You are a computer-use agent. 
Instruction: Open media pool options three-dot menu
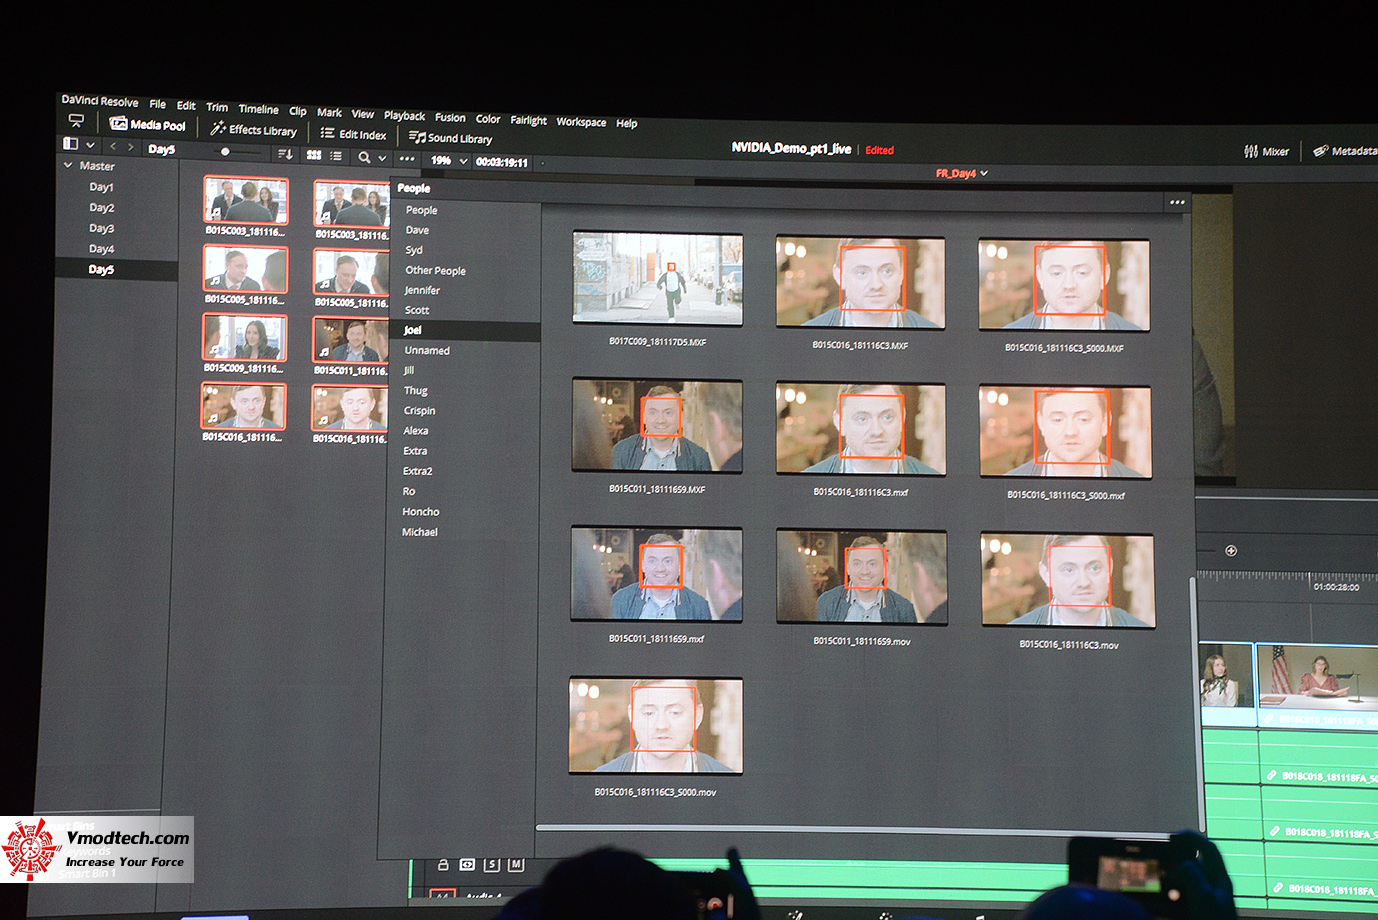[x=407, y=158]
